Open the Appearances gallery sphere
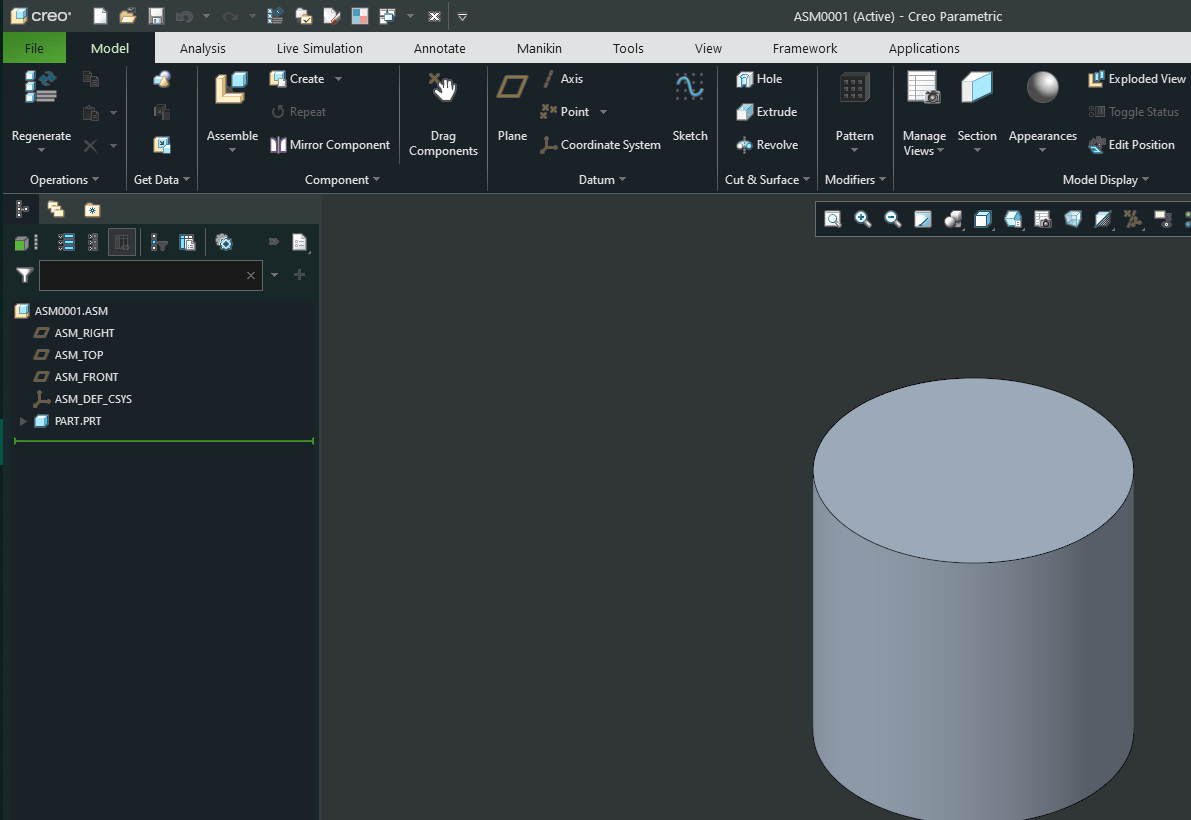This screenshot has height=820, width=1191. [x=1042, y=88]
